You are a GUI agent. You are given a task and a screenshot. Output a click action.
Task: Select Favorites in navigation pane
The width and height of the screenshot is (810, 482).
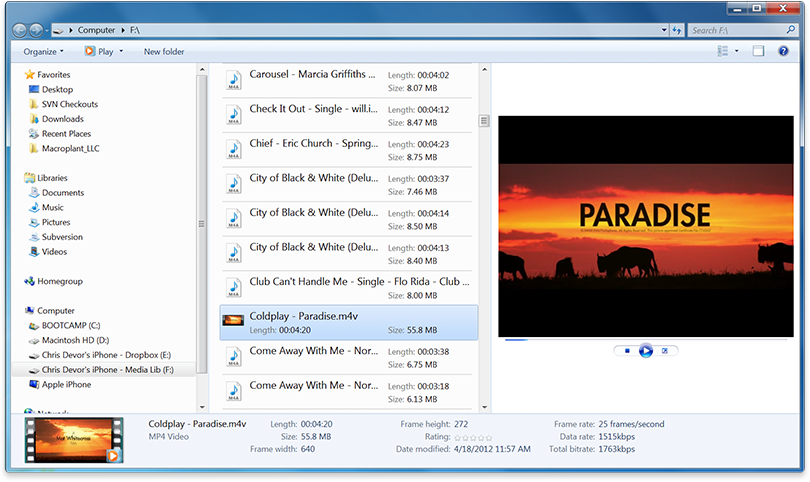point(48,75)
